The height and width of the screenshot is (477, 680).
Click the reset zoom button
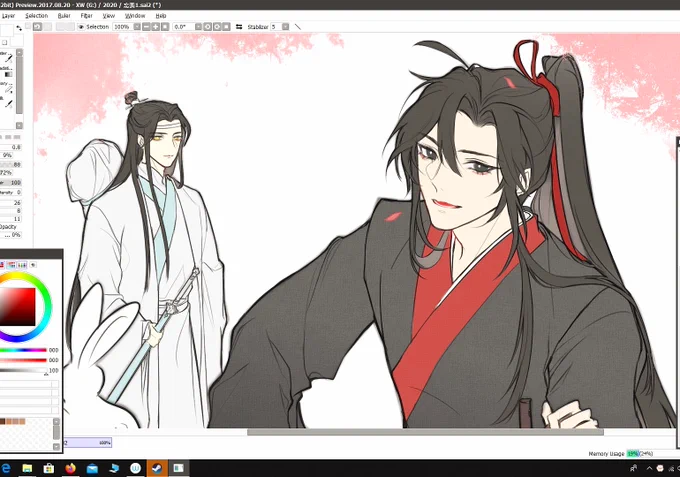tap(165, 27)
